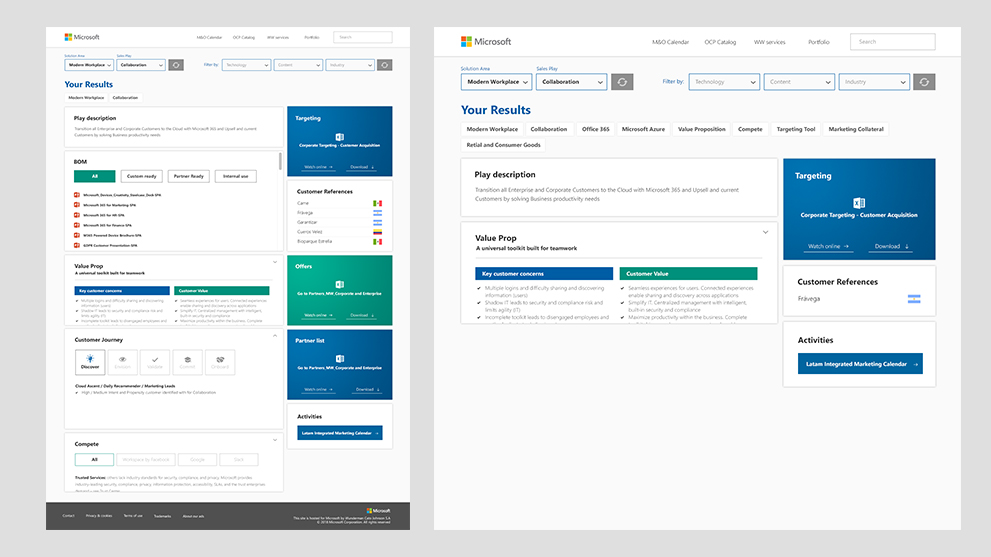Image resolution: width=991 pixels, height=557 pixels.
Task: Open OCP Catalog in right page navigation
Action: [x=720, y=42]
